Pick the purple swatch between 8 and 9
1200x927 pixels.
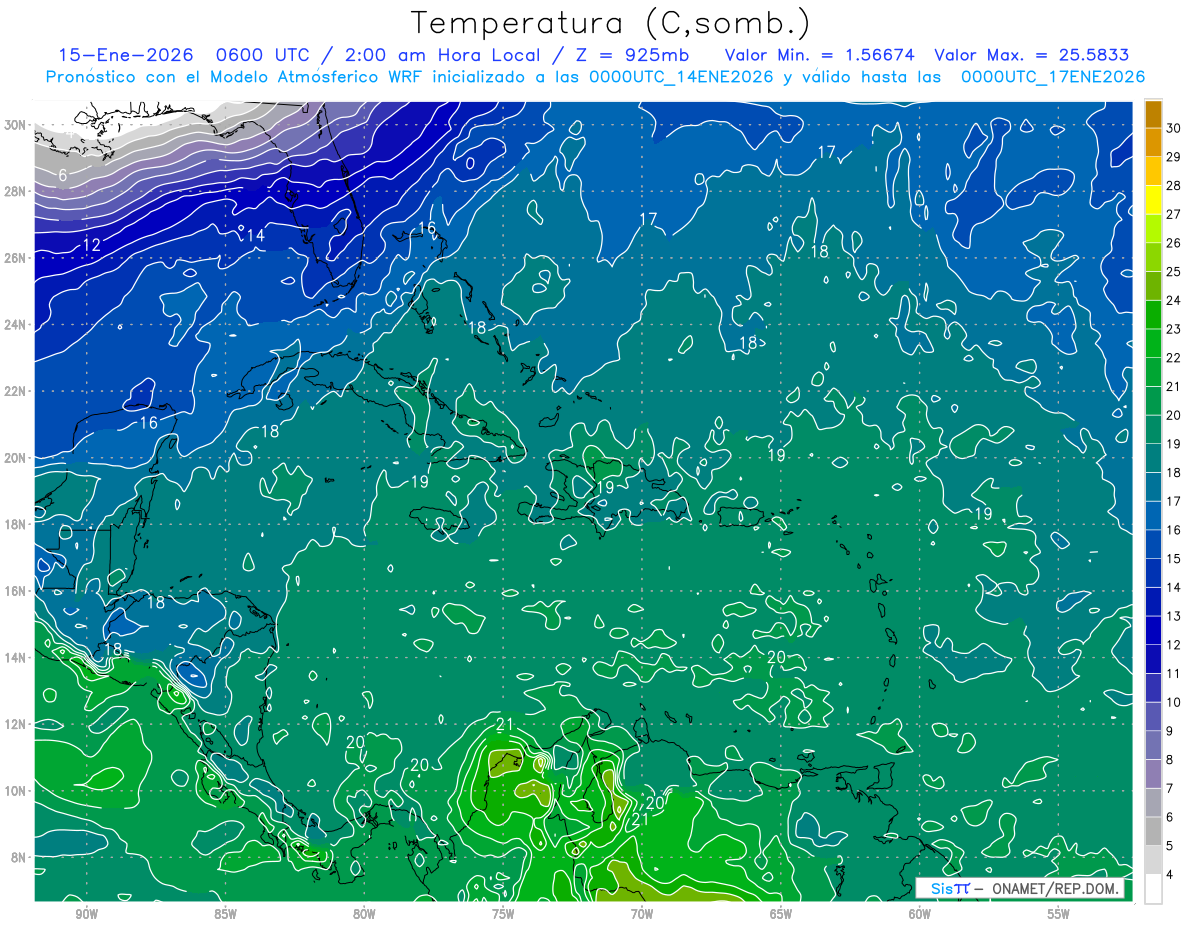1153,746
